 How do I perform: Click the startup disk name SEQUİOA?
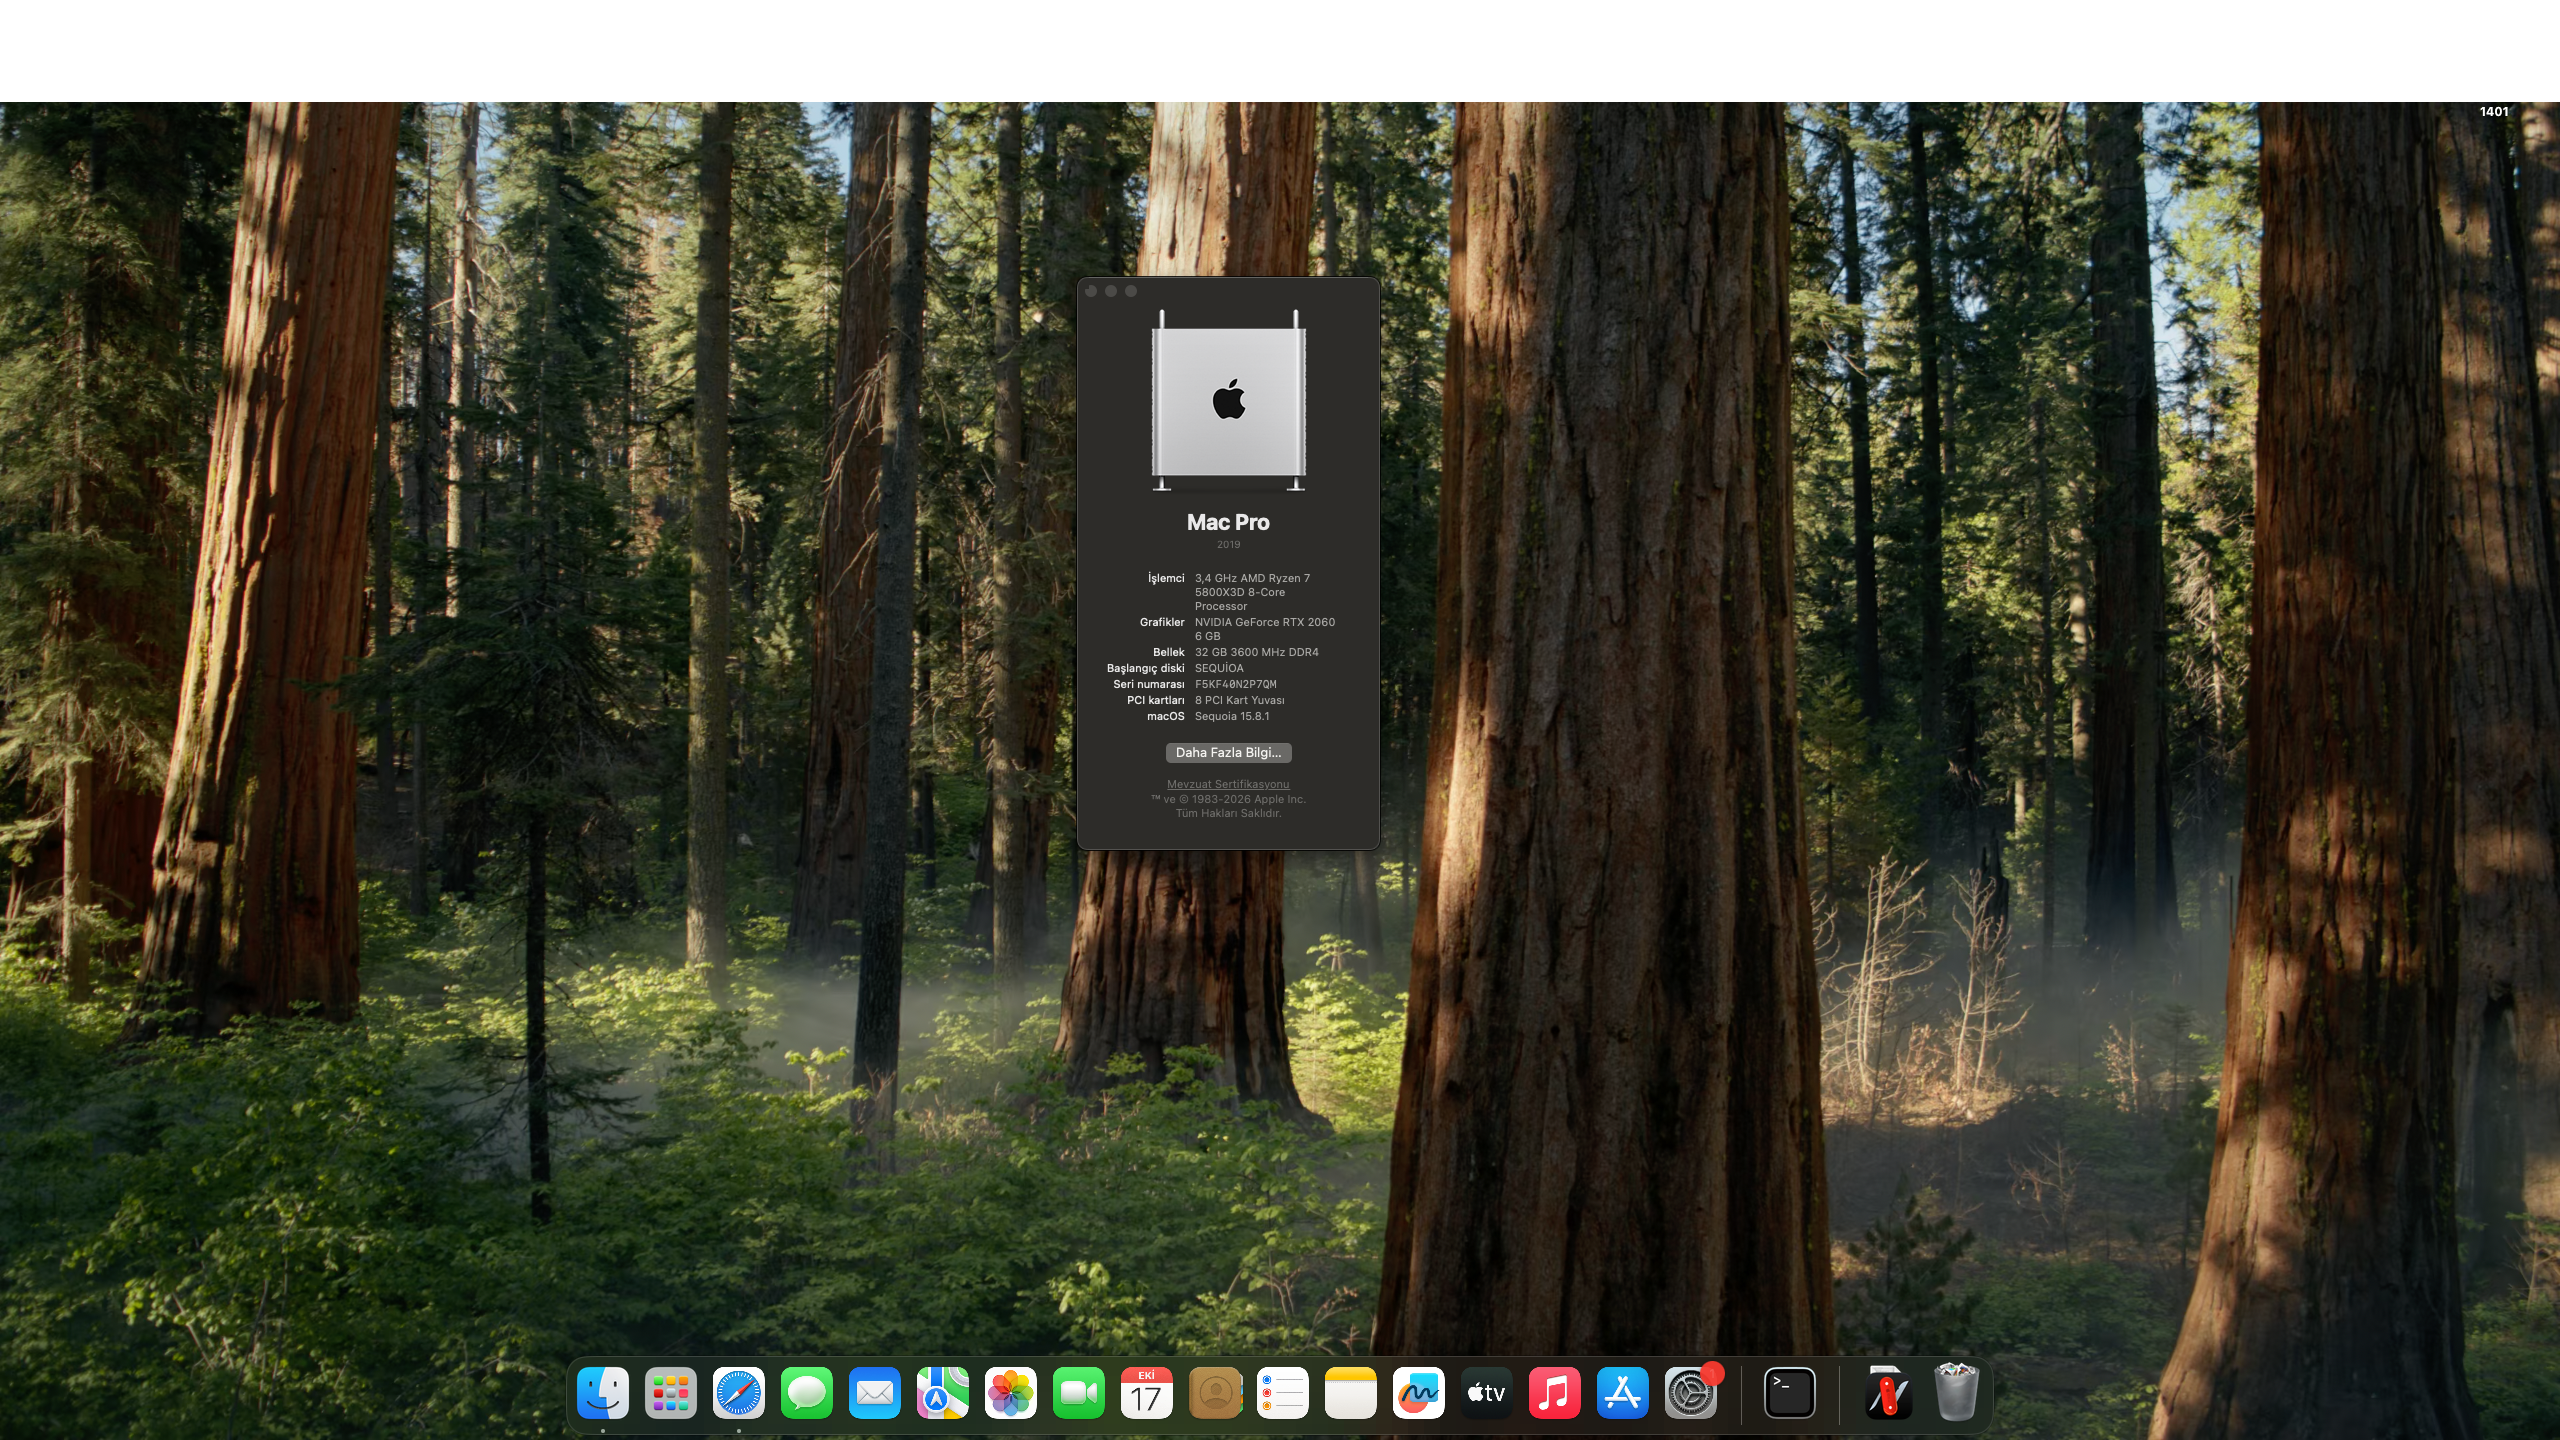pyautogui.click(x=1219, y=668)
